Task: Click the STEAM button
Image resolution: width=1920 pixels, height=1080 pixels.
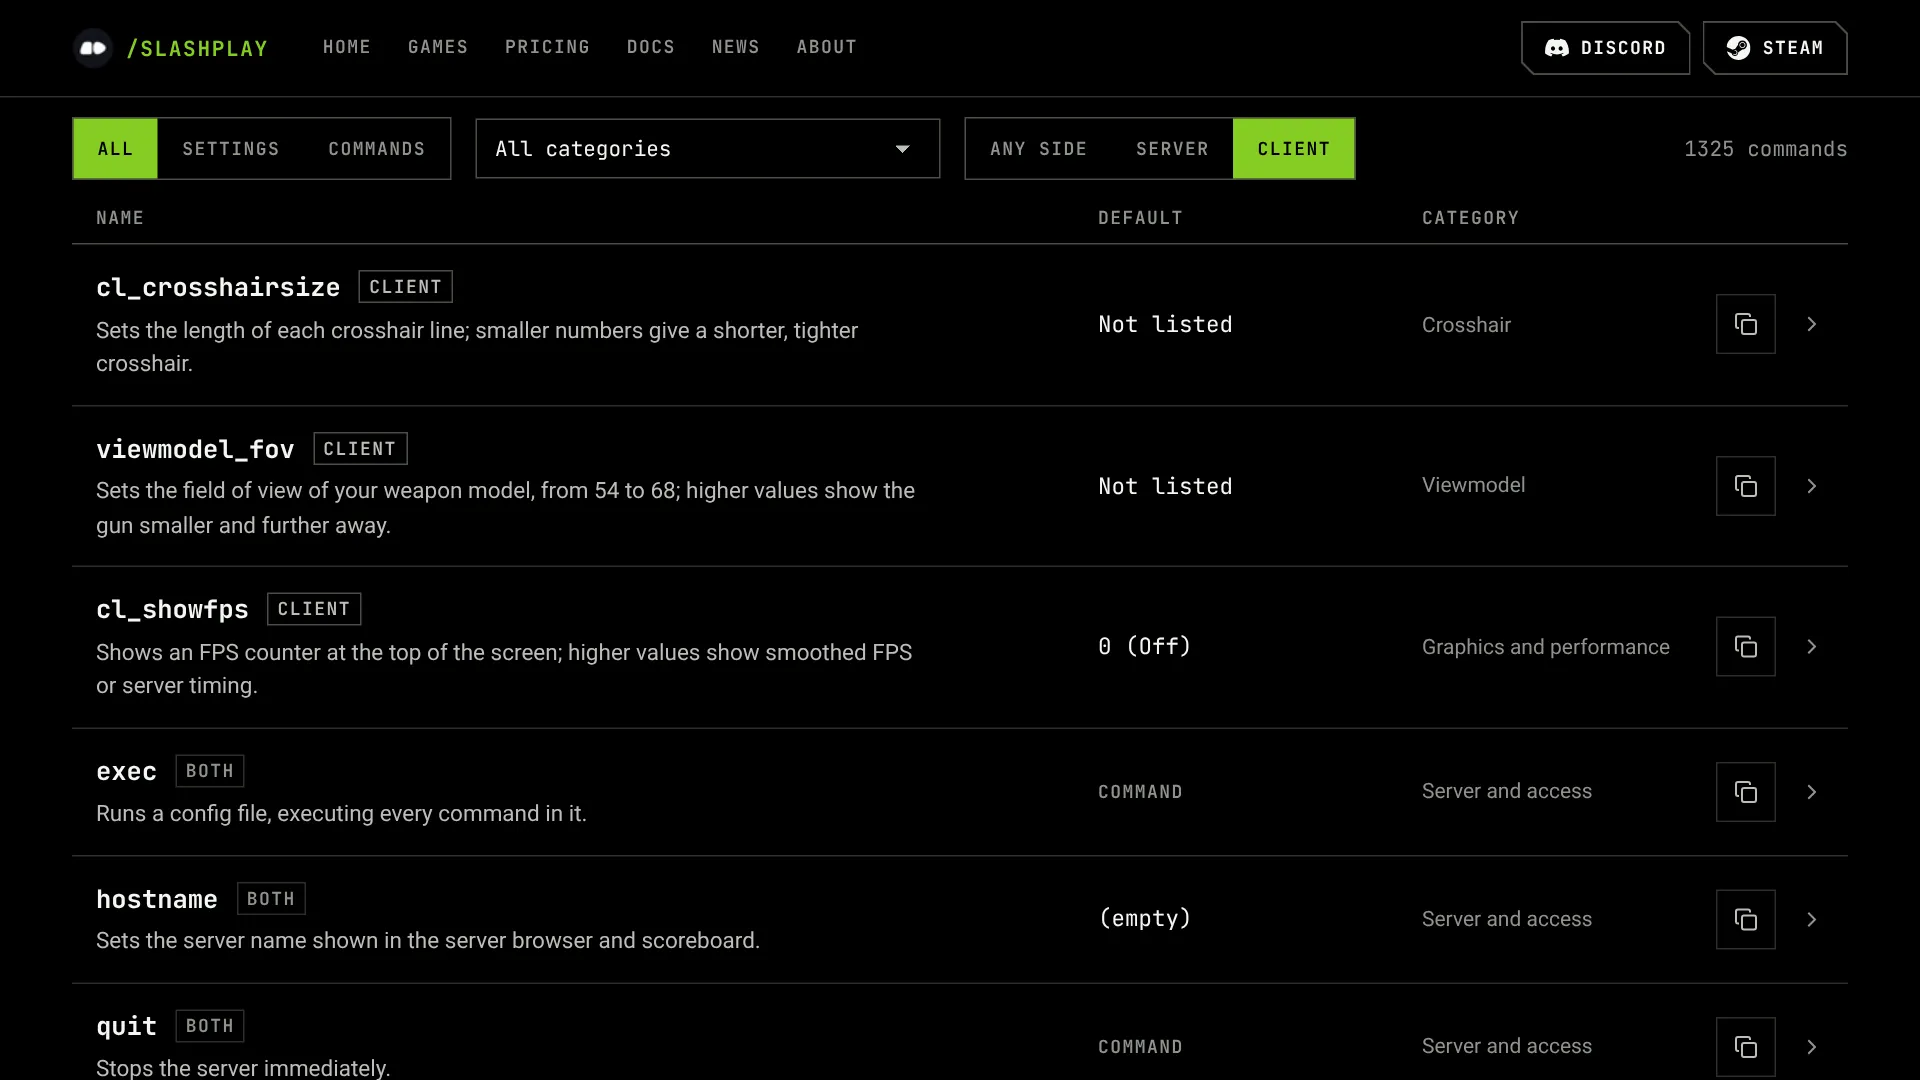Action: click(x=1775, y=48)
